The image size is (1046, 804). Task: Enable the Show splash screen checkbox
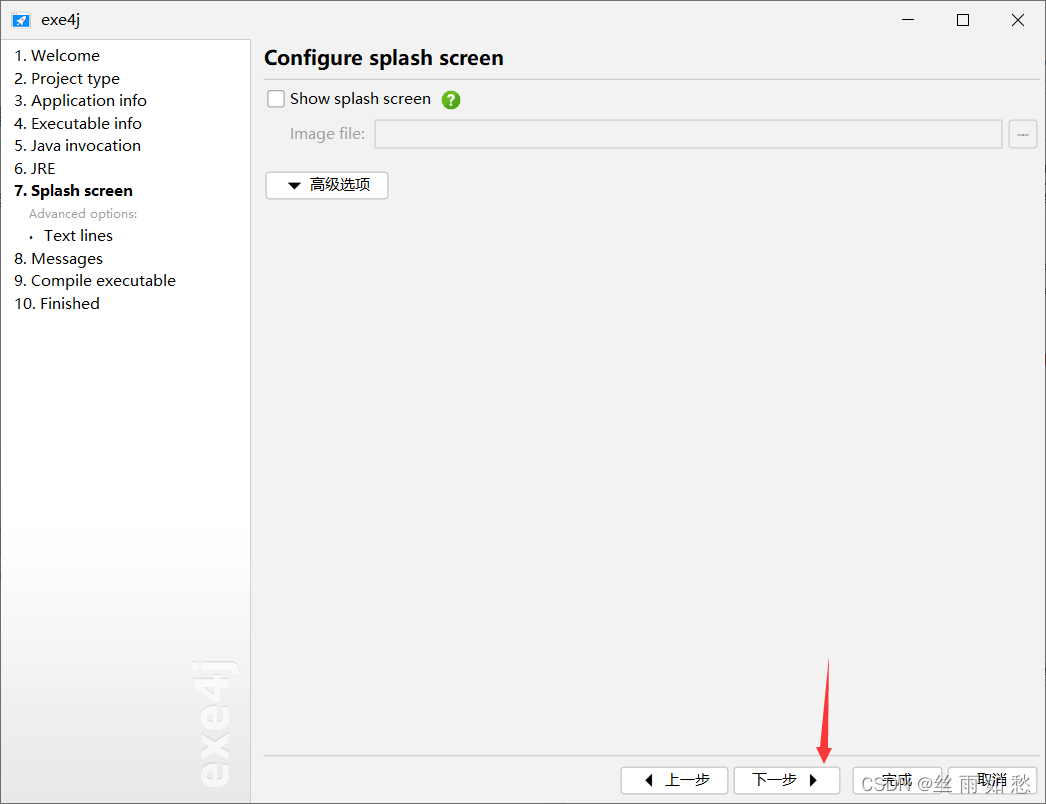click(276, 99)
